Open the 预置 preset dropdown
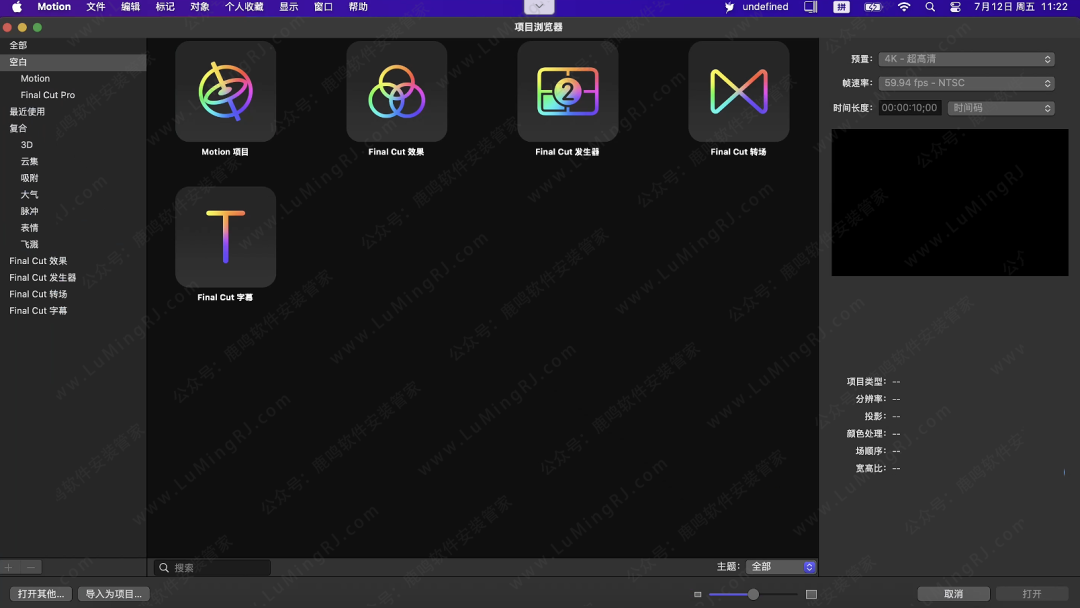1080x608 pixels. 967,59
